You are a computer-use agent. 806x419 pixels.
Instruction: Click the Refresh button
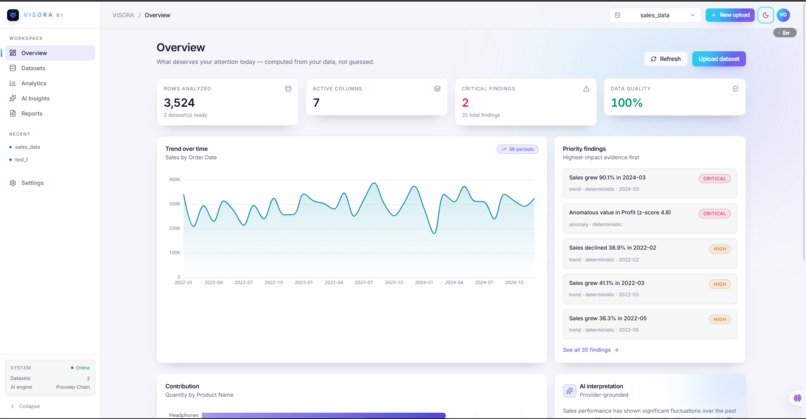pyautogui.click(x=666, y=59)
